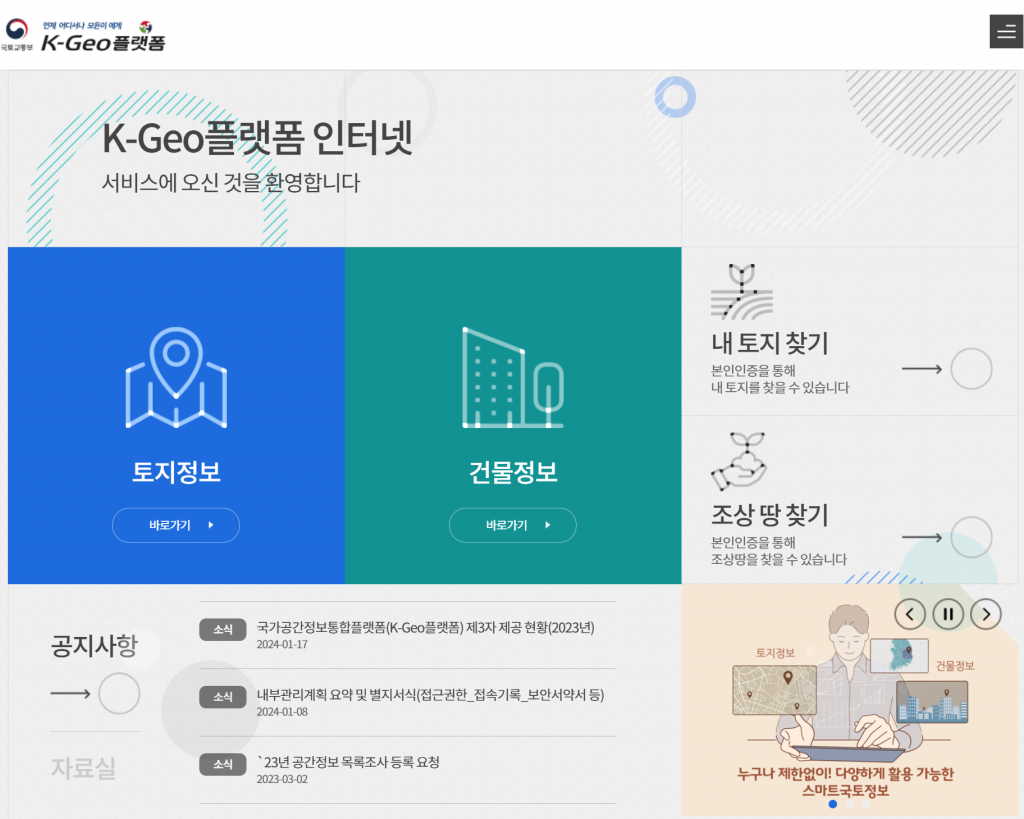Click the 토지정보 title text
The image size is (1024, 819).
coord(176,472)
